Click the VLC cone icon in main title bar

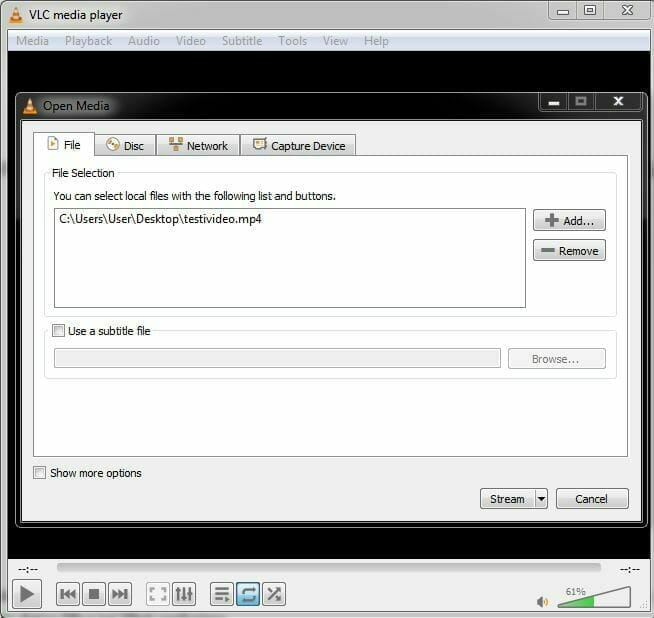pos(16,15)
